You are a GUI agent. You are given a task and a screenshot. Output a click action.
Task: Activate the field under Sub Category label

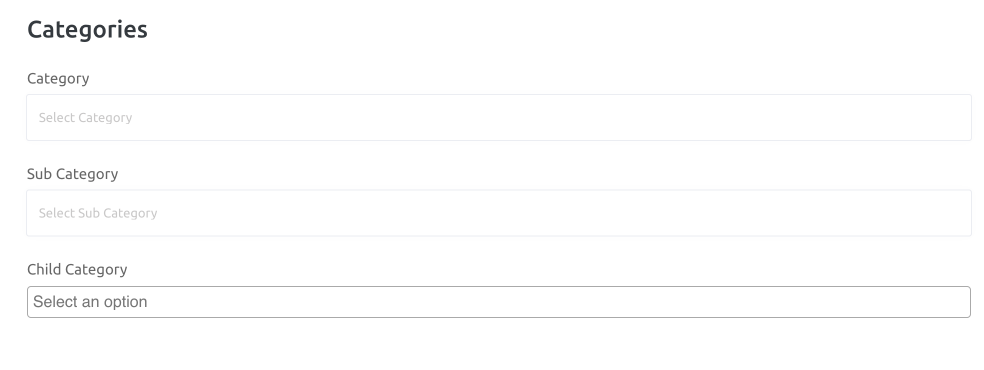[499, 213]
